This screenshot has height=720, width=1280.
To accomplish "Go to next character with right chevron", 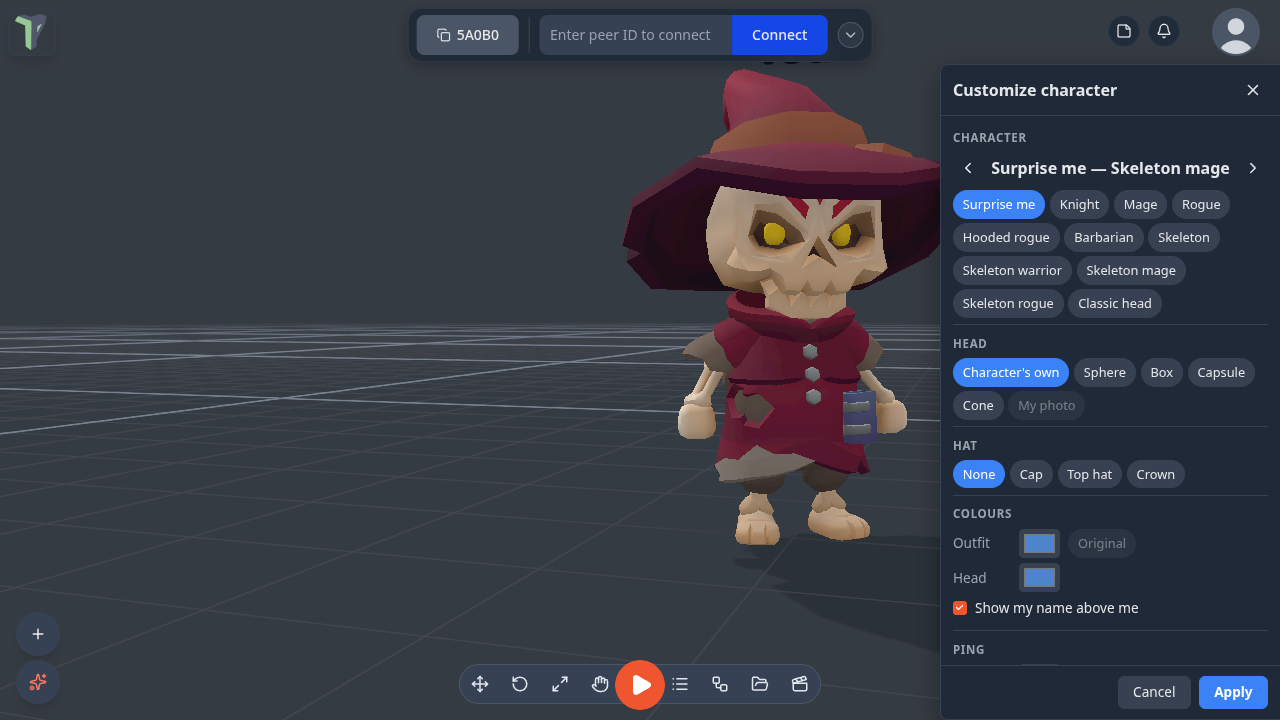I will coord(1253,168).
